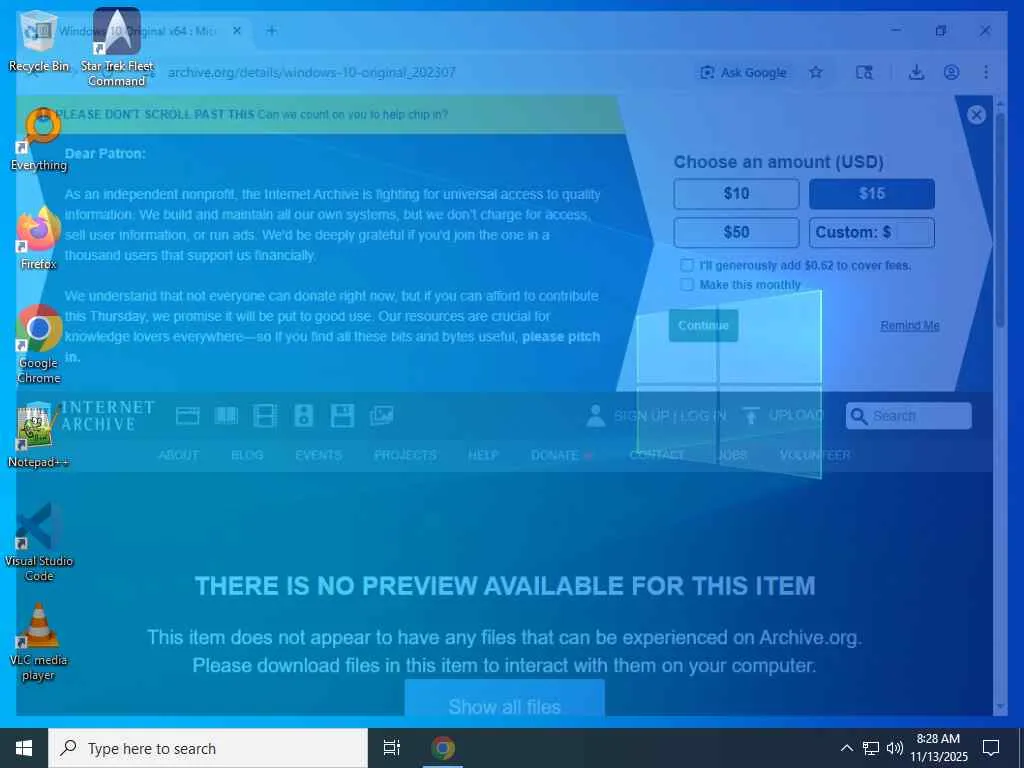Open the JOBS navigation item
Image resolution: width=1024 pixels, height=768 pixels.
click(732, 455)
